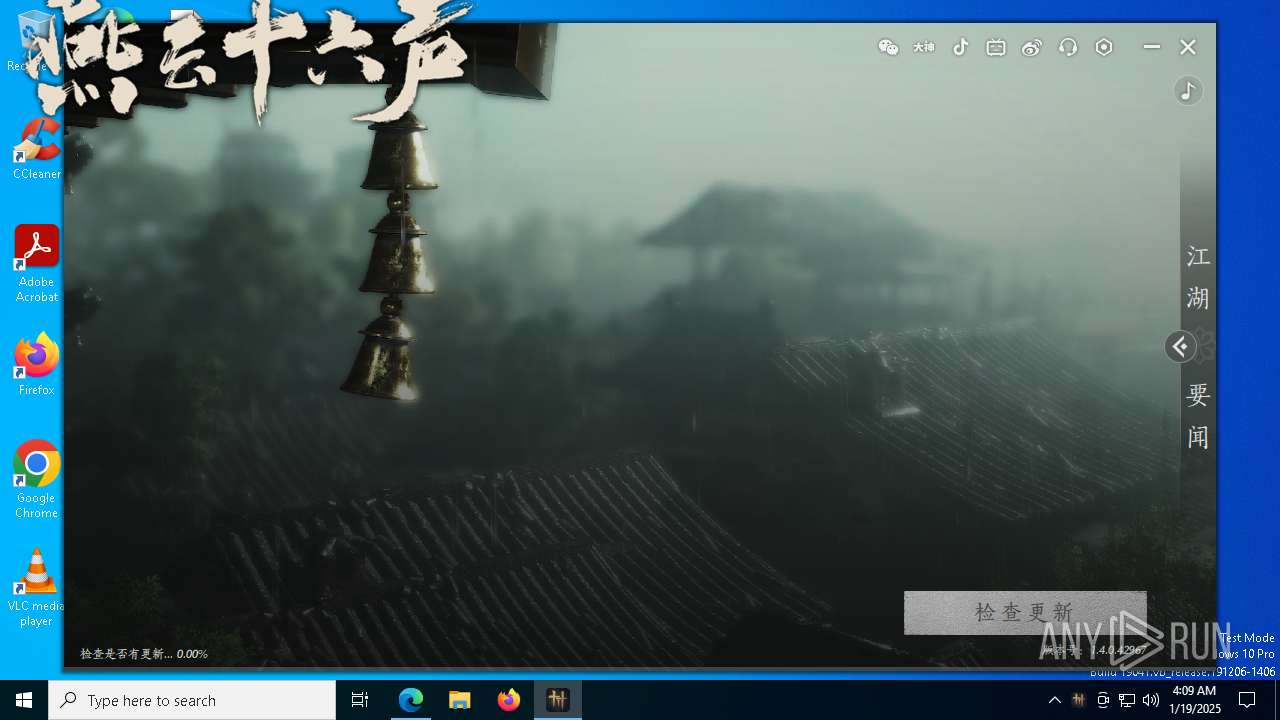Open Recycle Bin on desktop
This screenshot has height=720, width=1280.
tap(35, 40)
